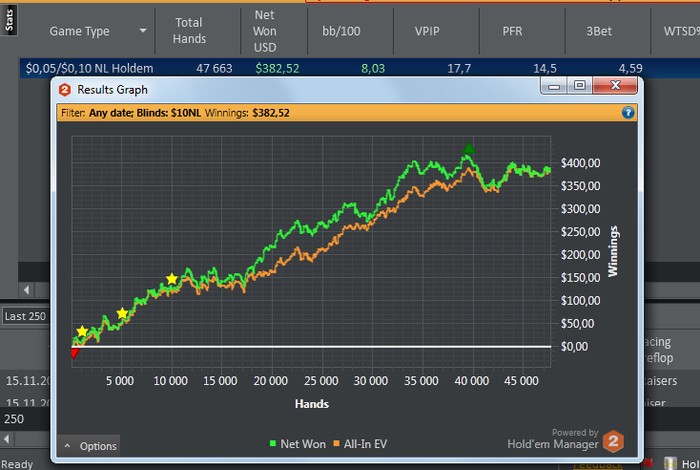The width and height of the screenshot is (700, 470).
Task: Click the 8,03 bb/100 value
Action: click(373, 68)
